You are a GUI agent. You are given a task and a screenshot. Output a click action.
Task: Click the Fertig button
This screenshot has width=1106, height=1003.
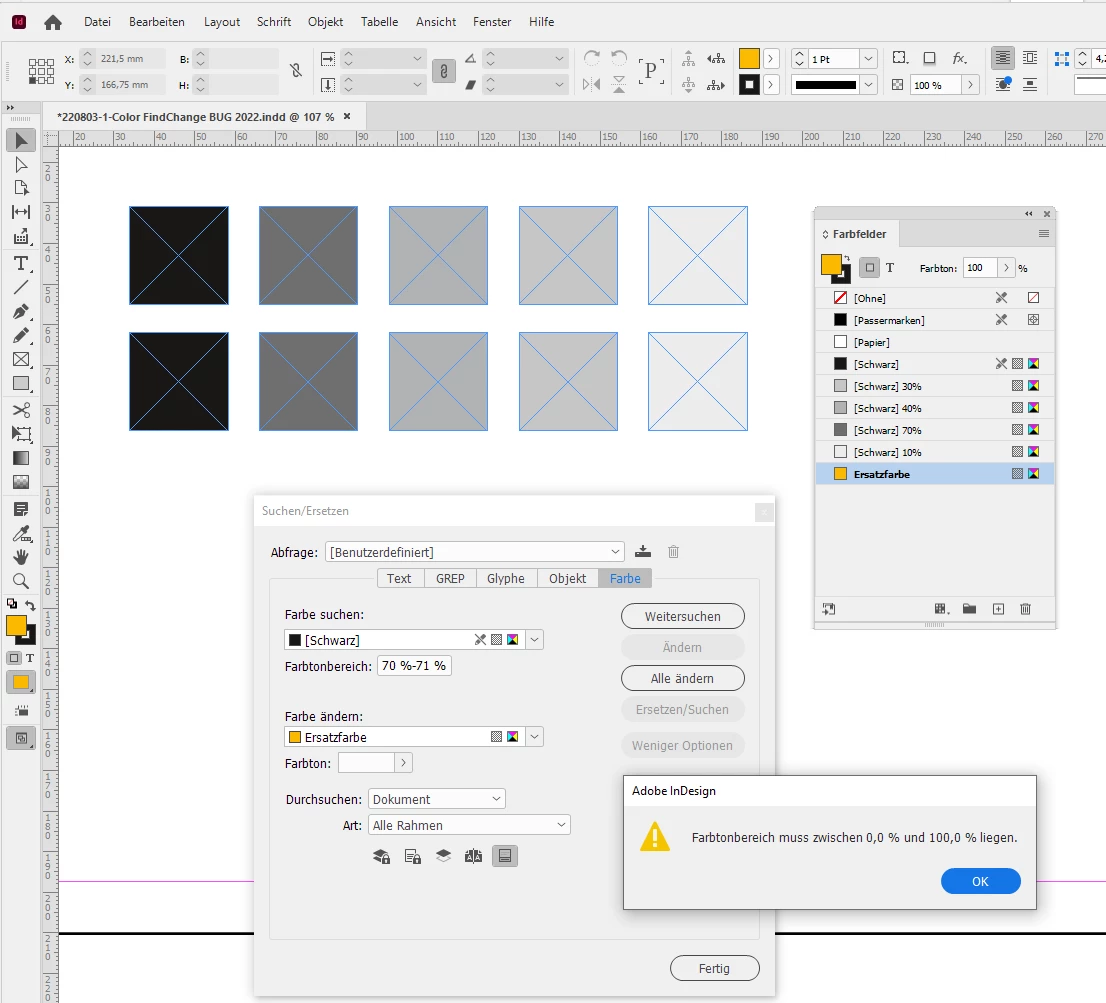point(715,968)
